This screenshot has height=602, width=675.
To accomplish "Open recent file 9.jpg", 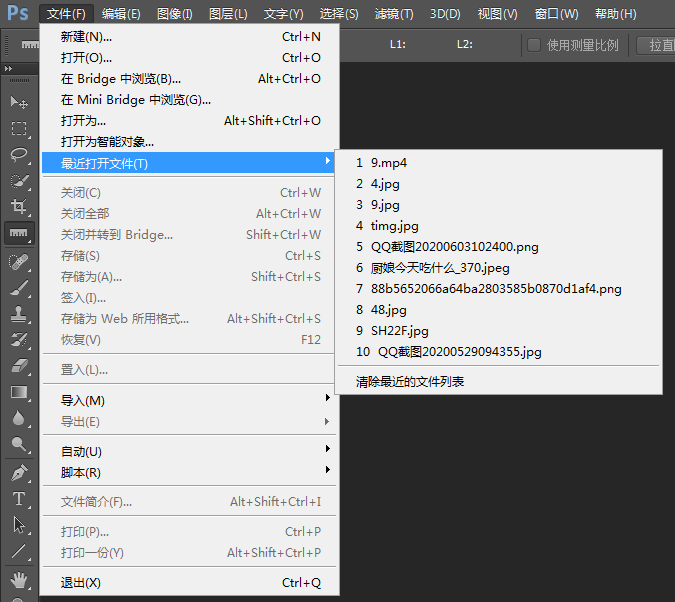I will 499,205.
